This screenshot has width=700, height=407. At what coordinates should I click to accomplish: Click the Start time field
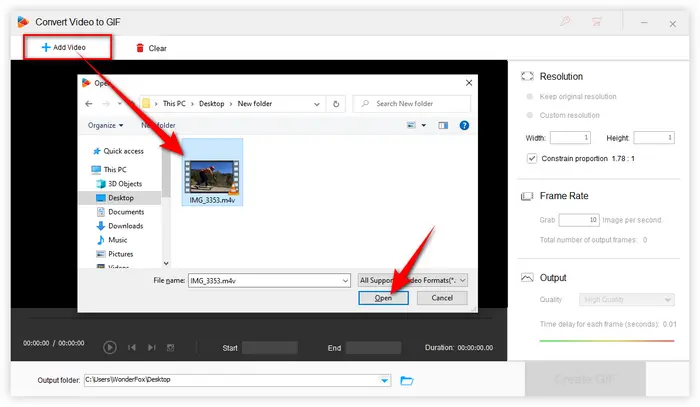coord(270,348)
